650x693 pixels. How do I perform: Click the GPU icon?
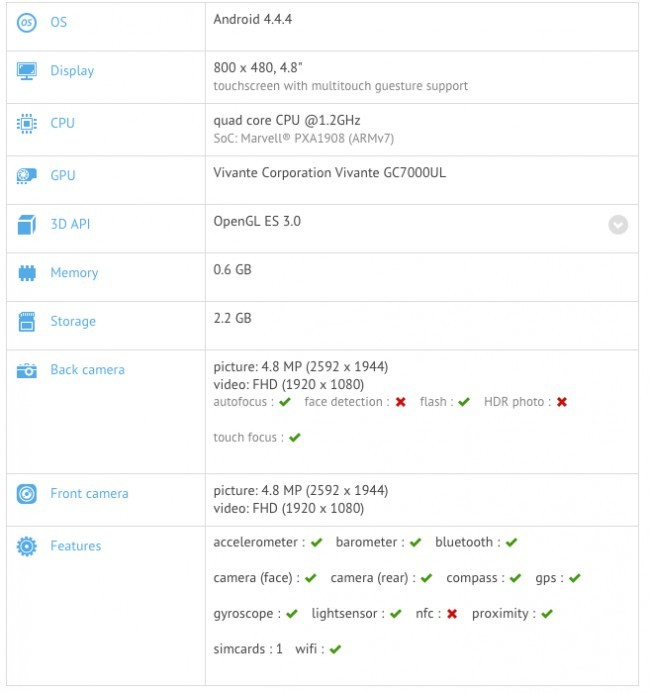pos(27,176)
